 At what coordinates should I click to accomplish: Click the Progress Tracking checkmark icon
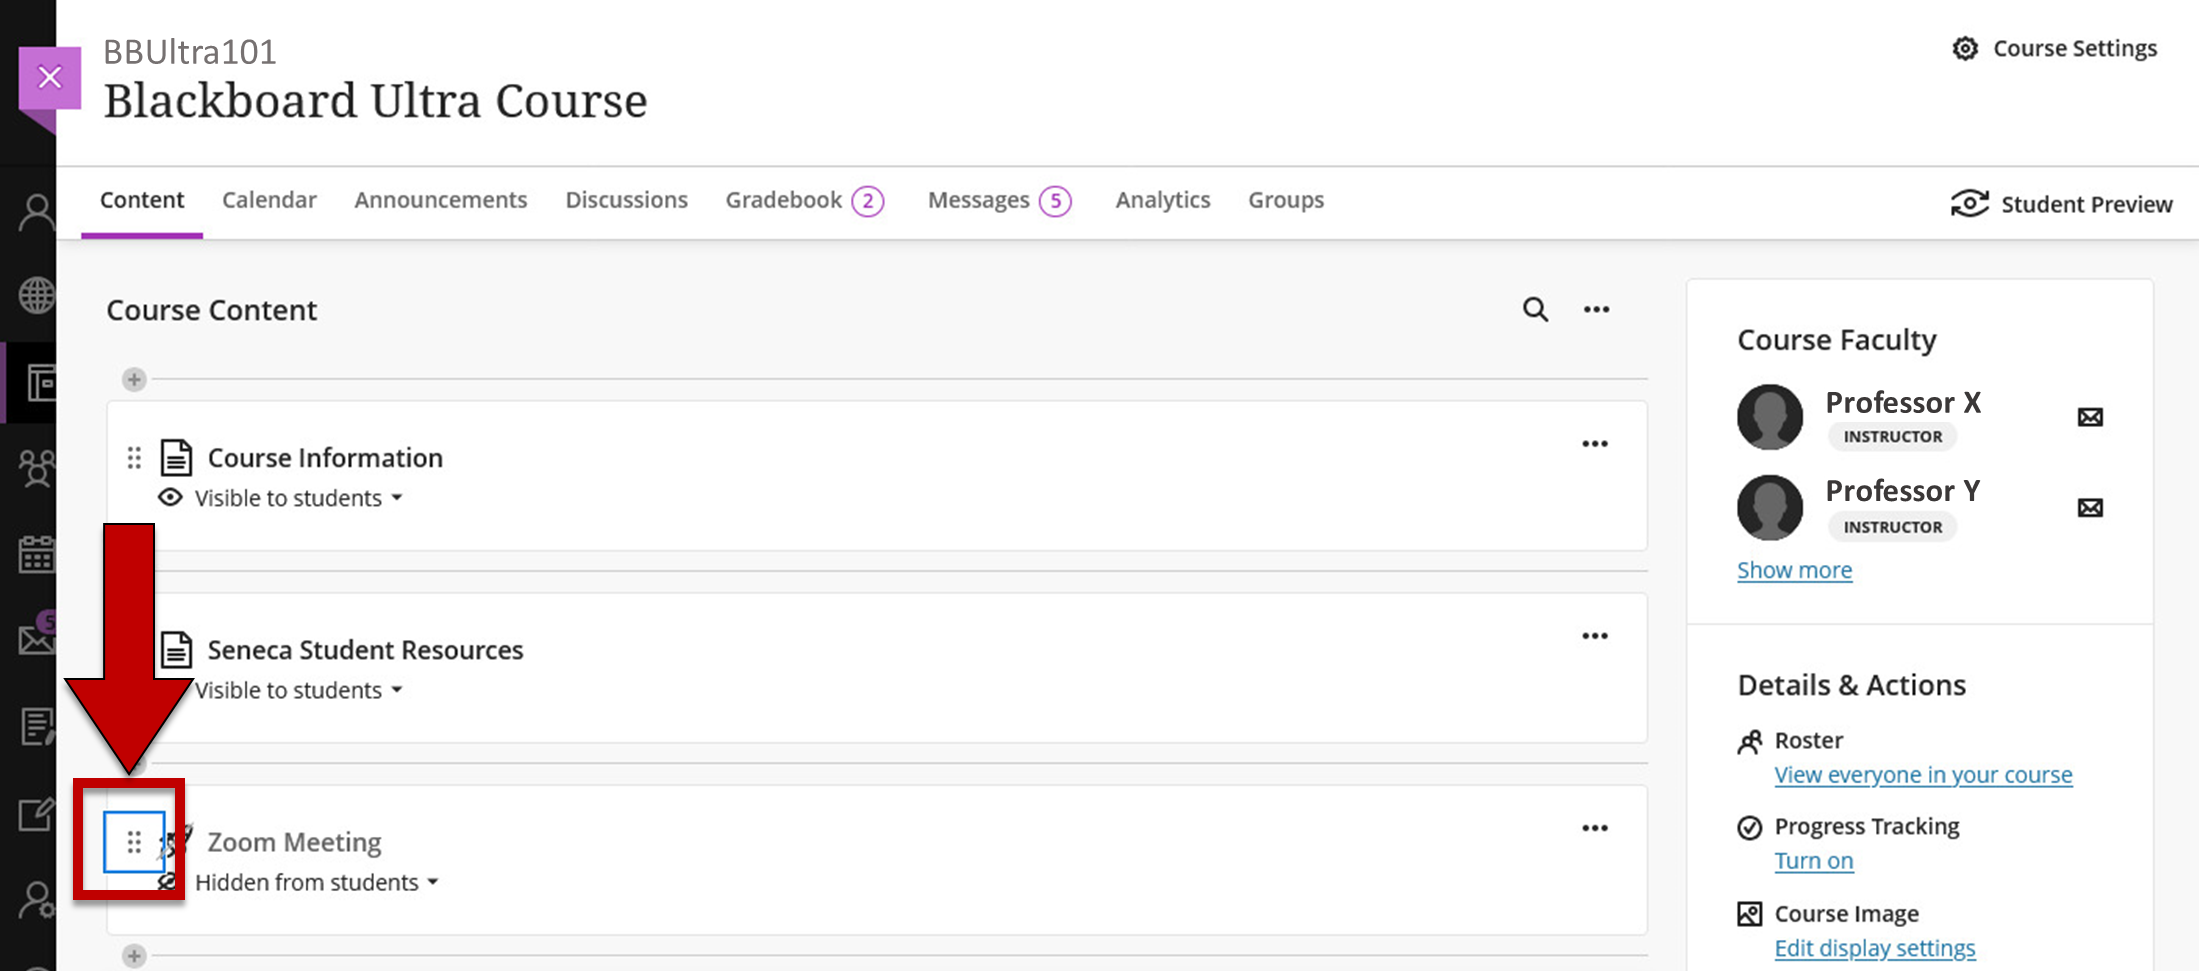coord(1749,827)
